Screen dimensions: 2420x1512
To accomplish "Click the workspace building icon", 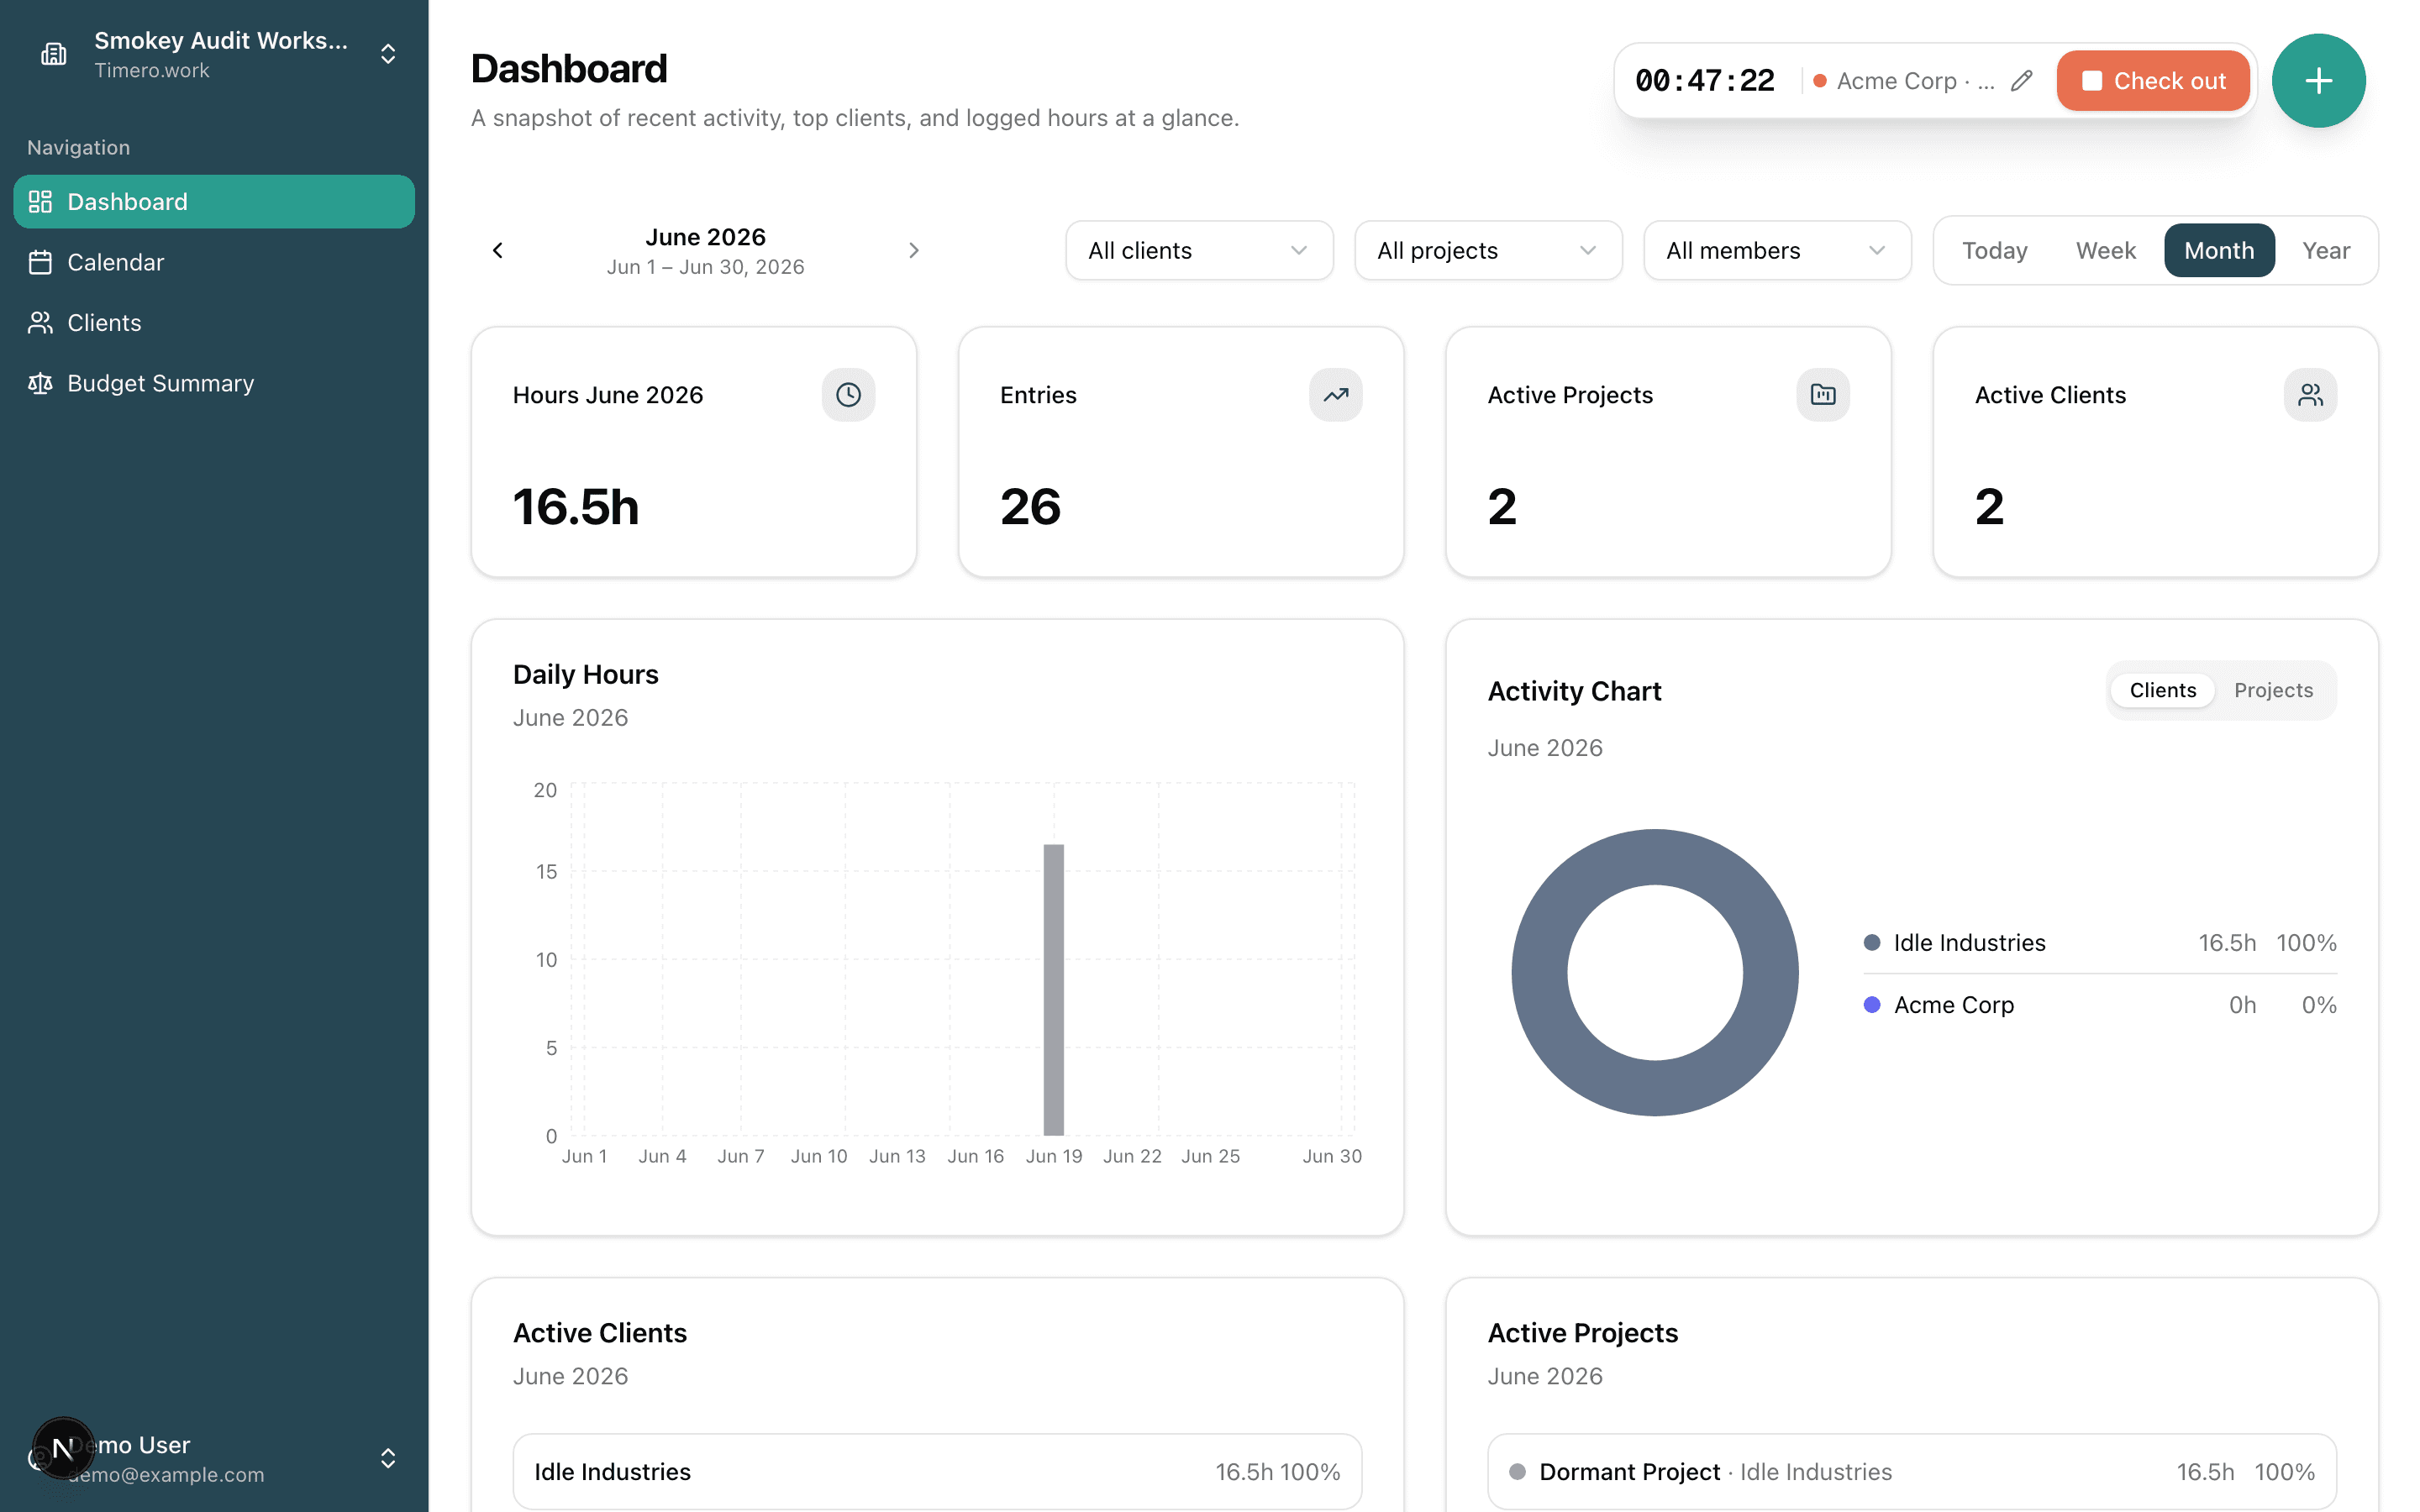I will 54,54.
